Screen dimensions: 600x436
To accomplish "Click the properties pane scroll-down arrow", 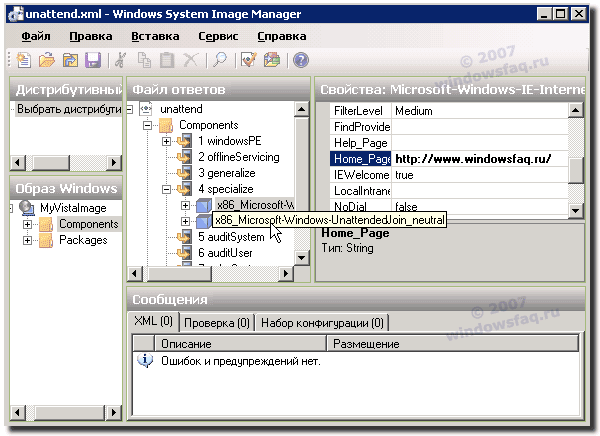I will (576, 210).
